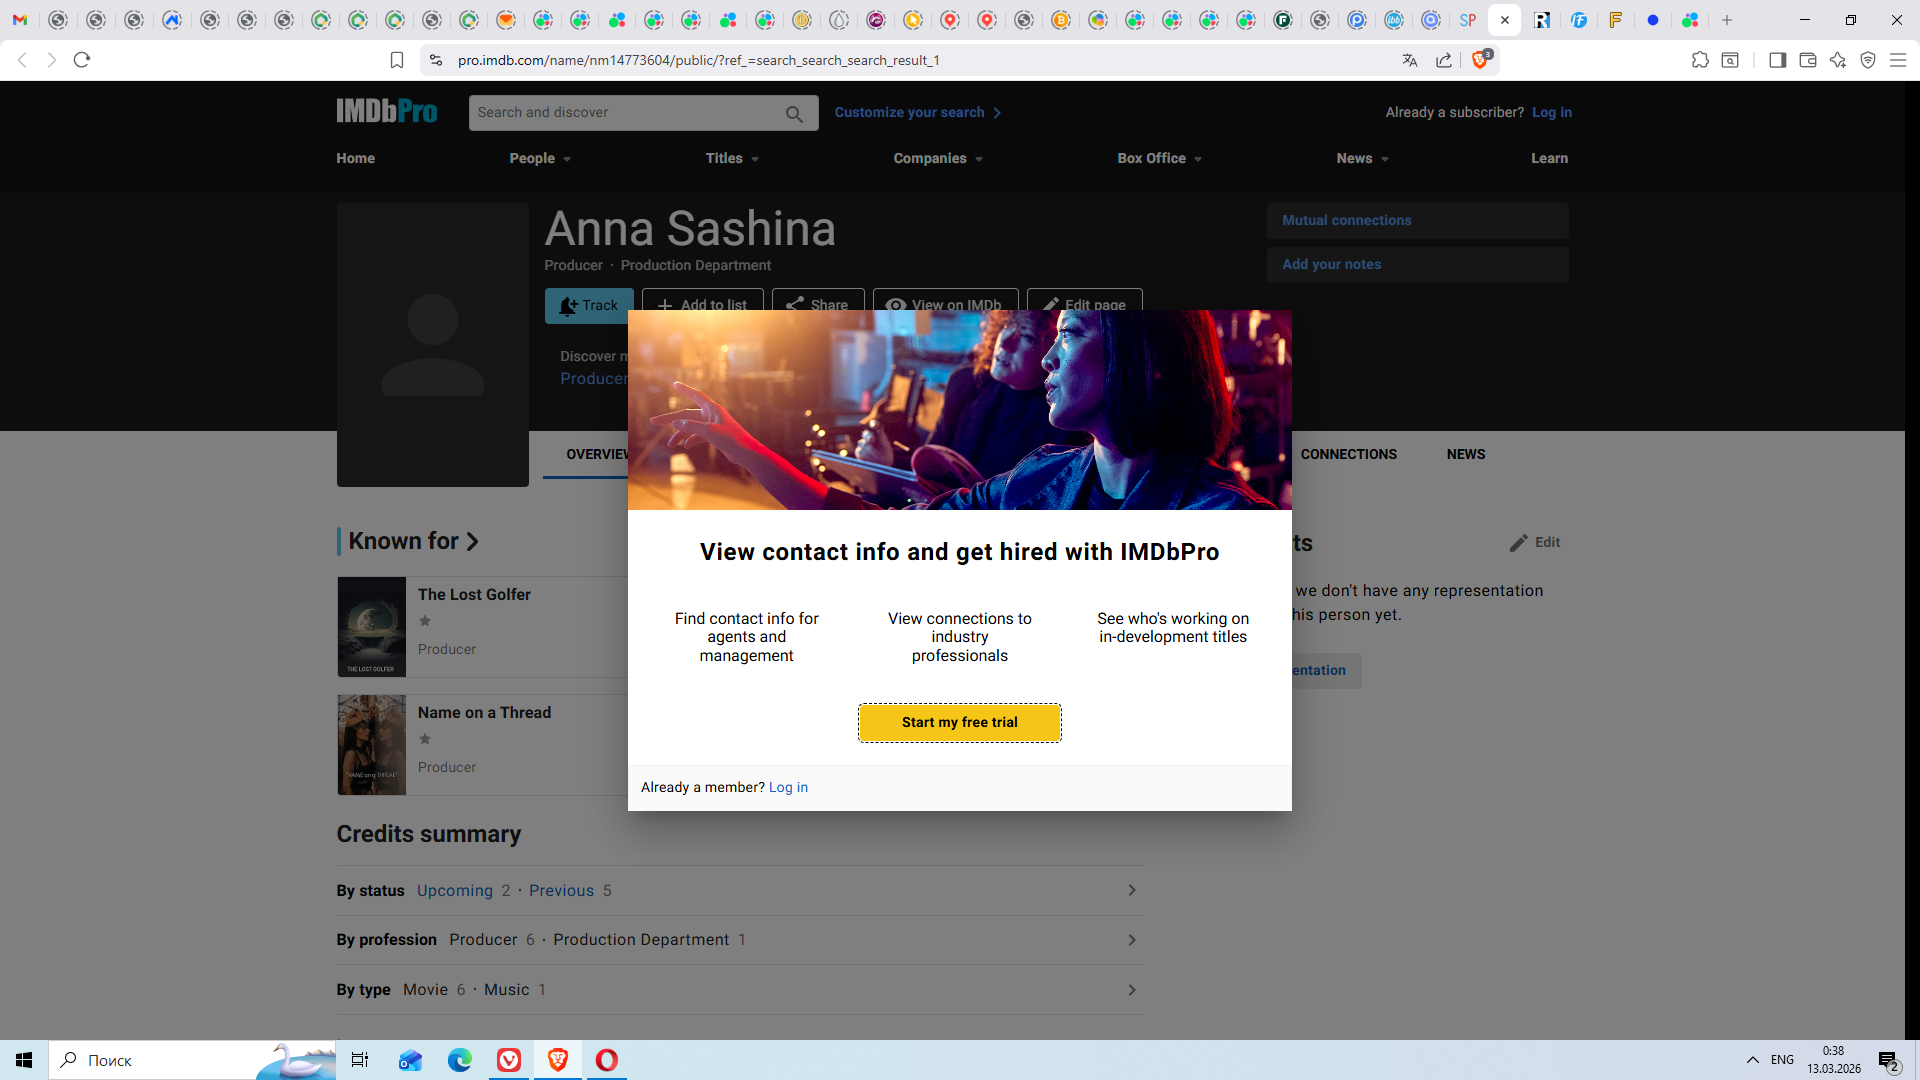The width and height of the screenshot is (1920, 1080).
Task: Open Opera from the Windows taskbar
Action: pyautogui.click(x=607, y=1060)
